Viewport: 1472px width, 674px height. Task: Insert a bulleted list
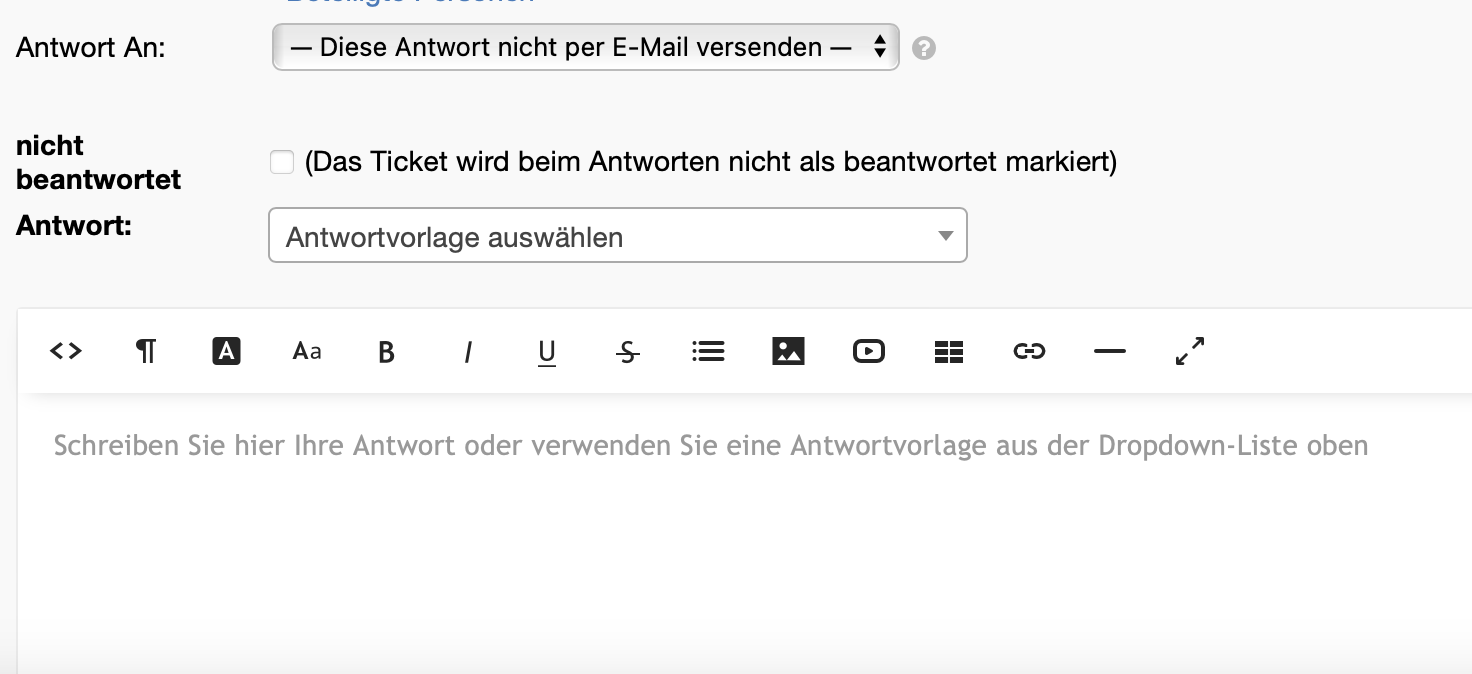[708, 351]
